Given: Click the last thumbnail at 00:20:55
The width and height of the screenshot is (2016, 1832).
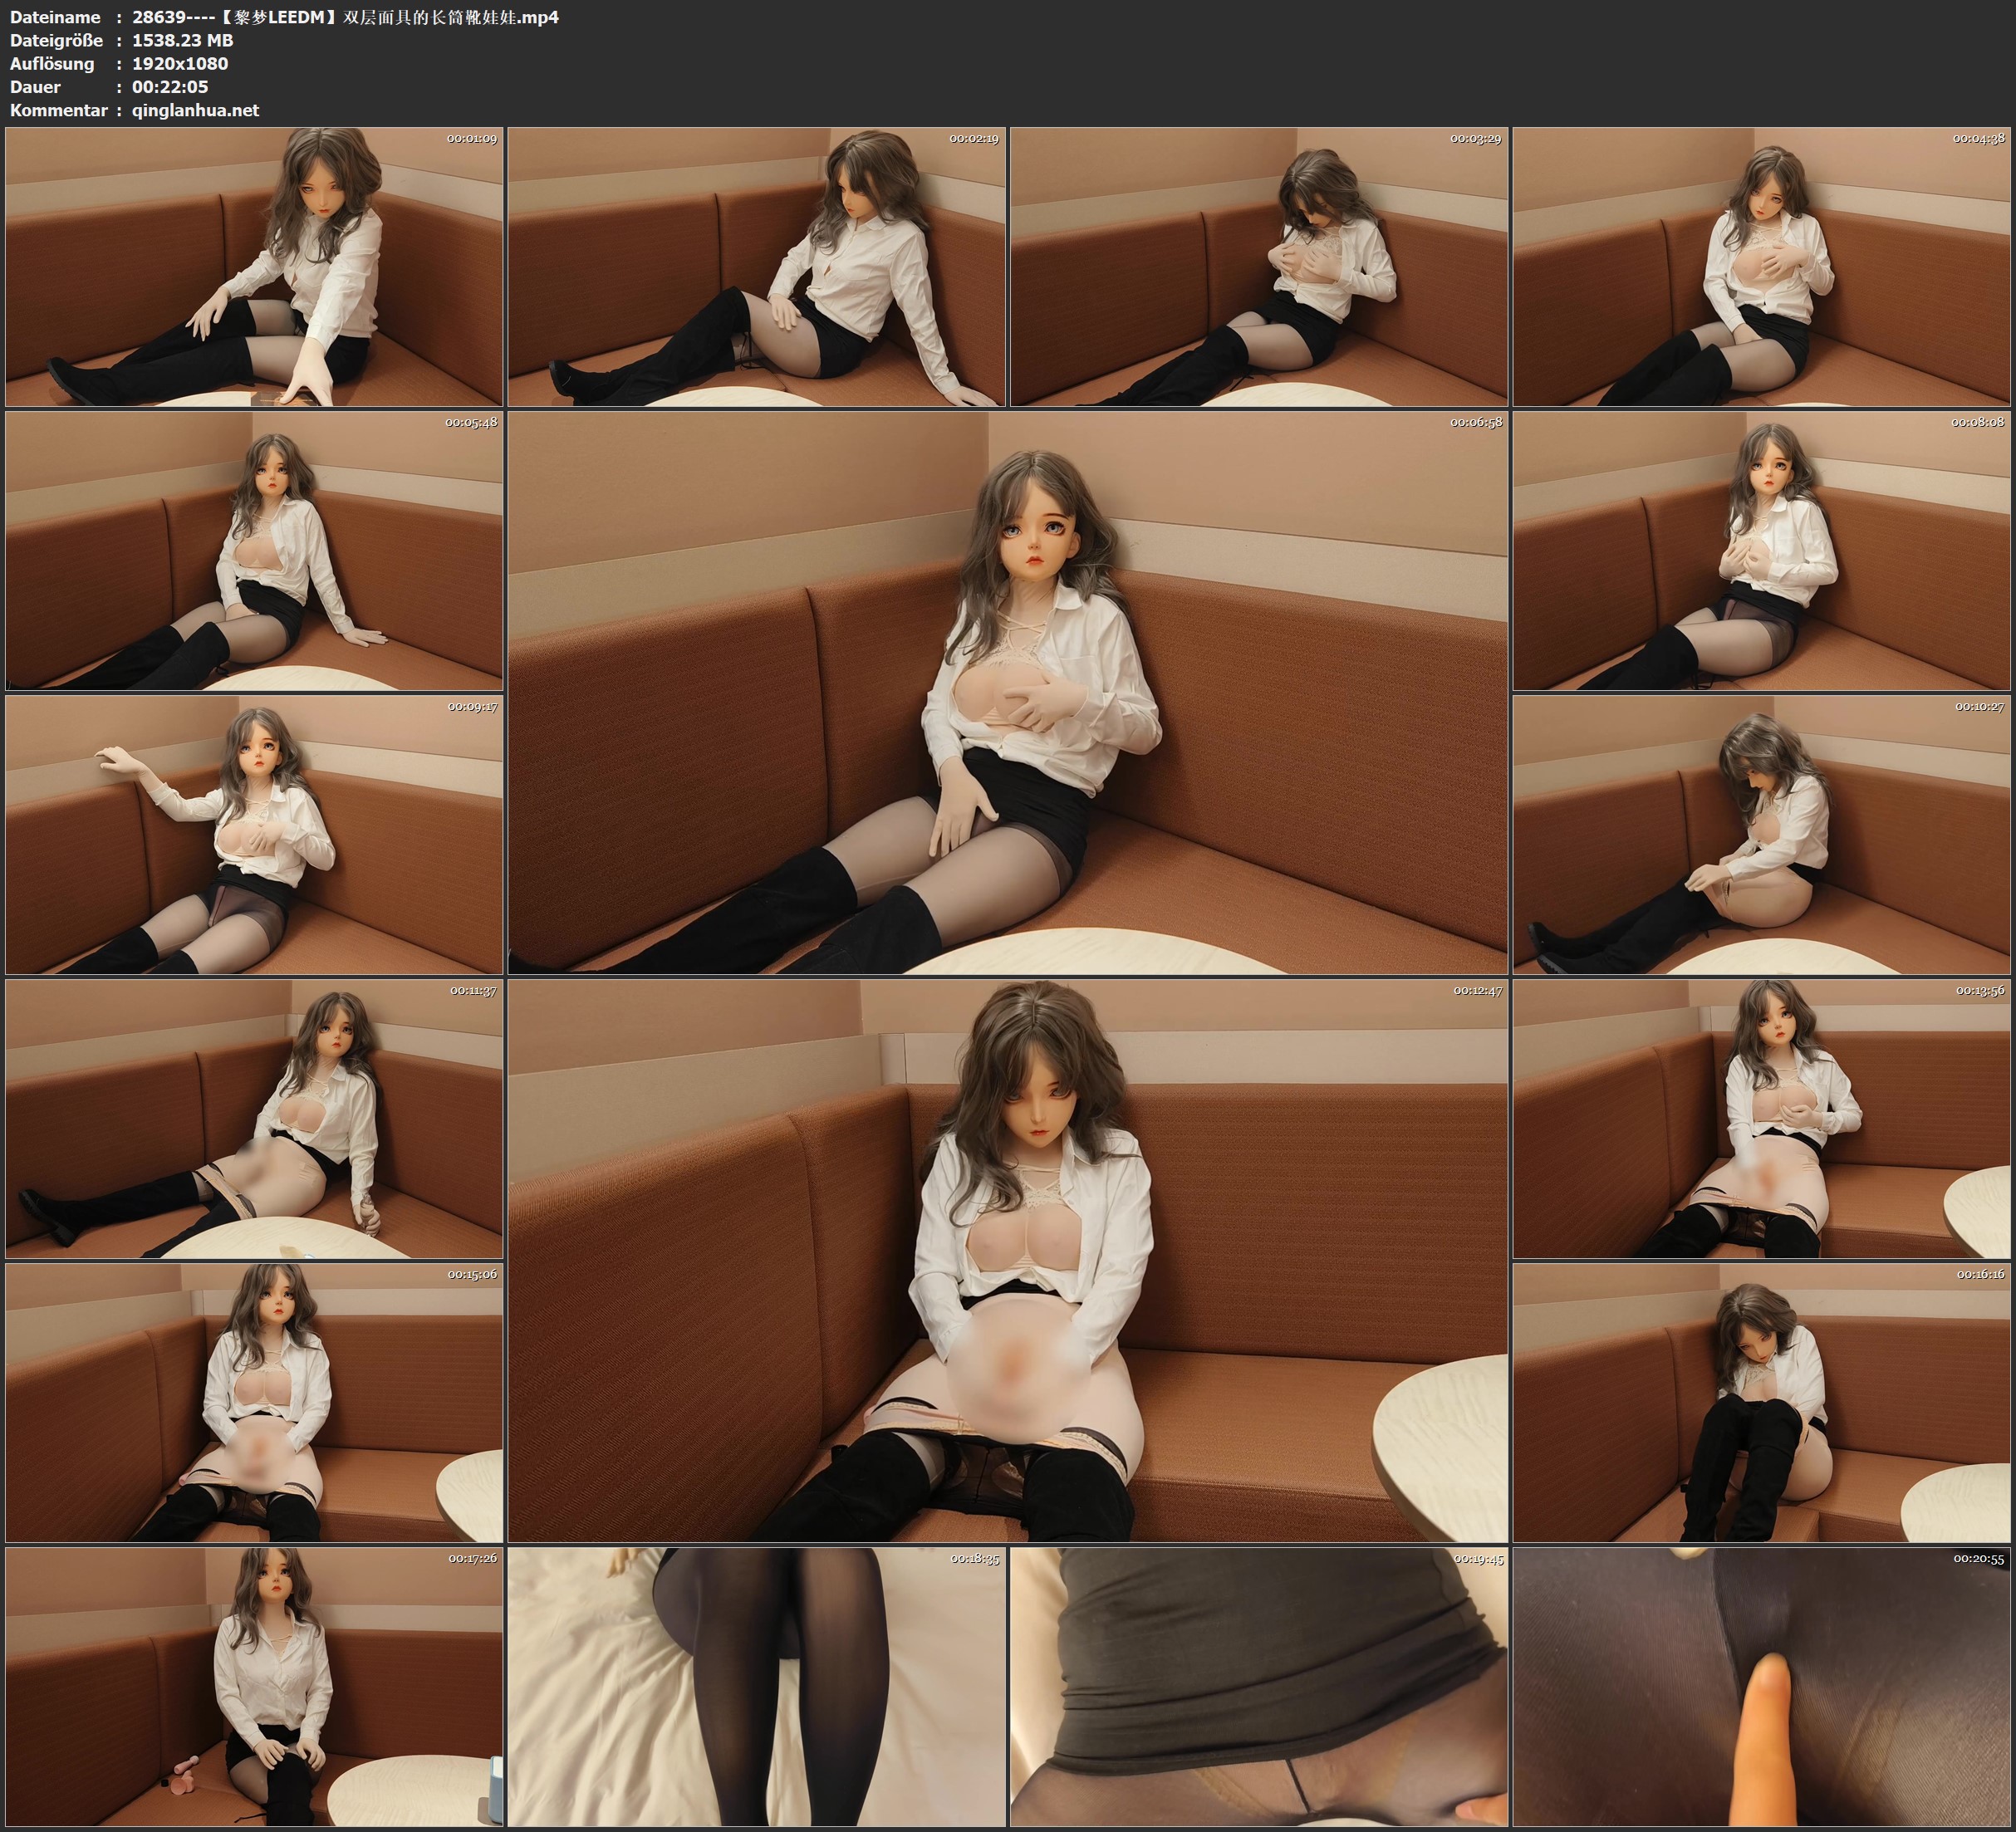Looking at the screenshot, I should point(1761,1687).
